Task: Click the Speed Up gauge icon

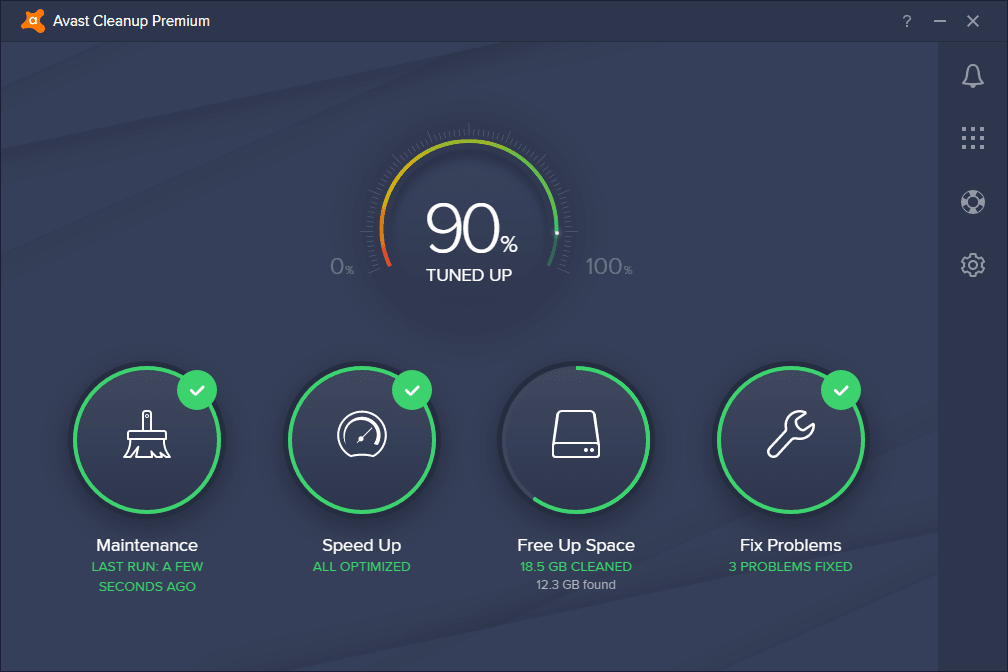Action: (x=361, y=436)
